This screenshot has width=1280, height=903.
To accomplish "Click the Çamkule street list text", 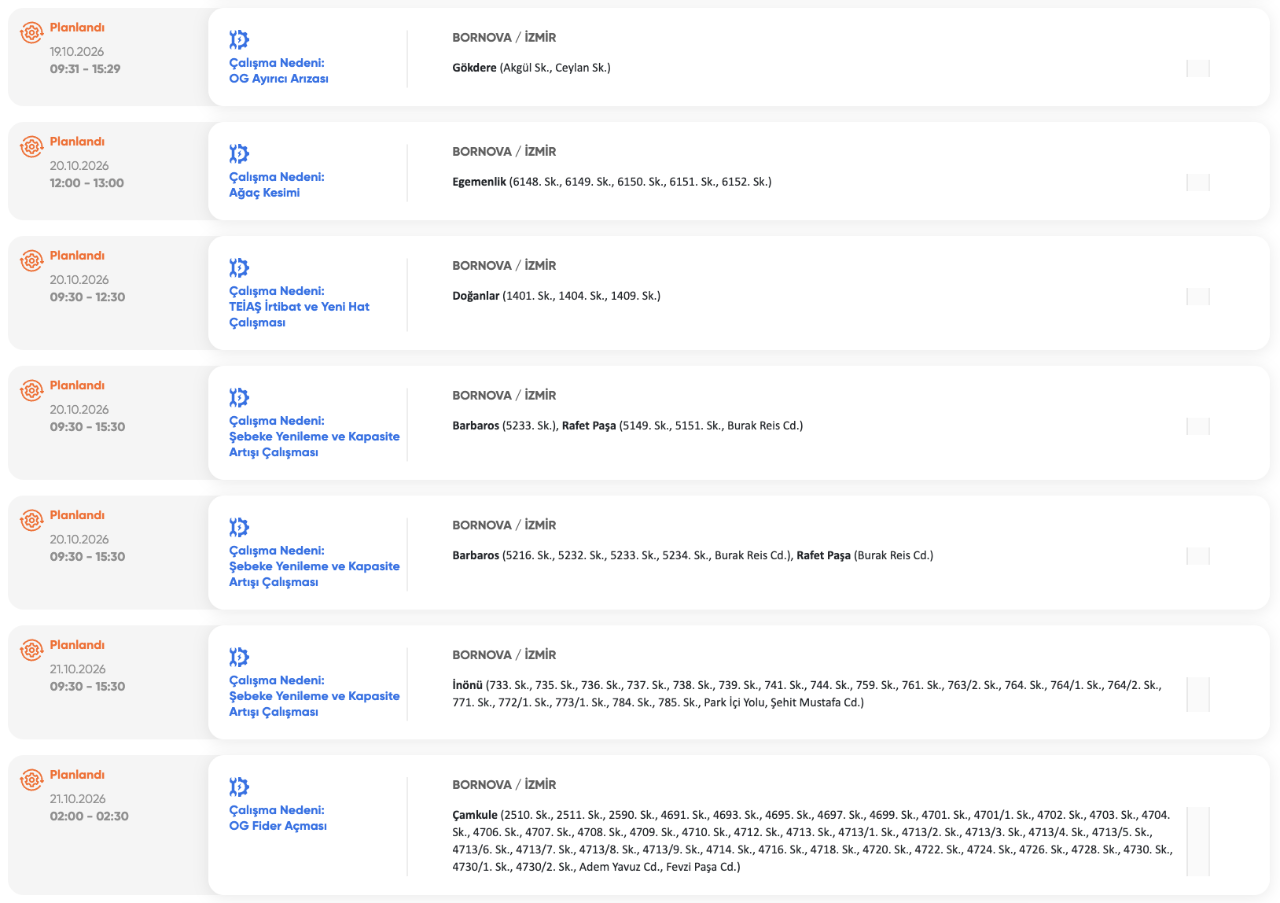I will [x=812, y=841].
